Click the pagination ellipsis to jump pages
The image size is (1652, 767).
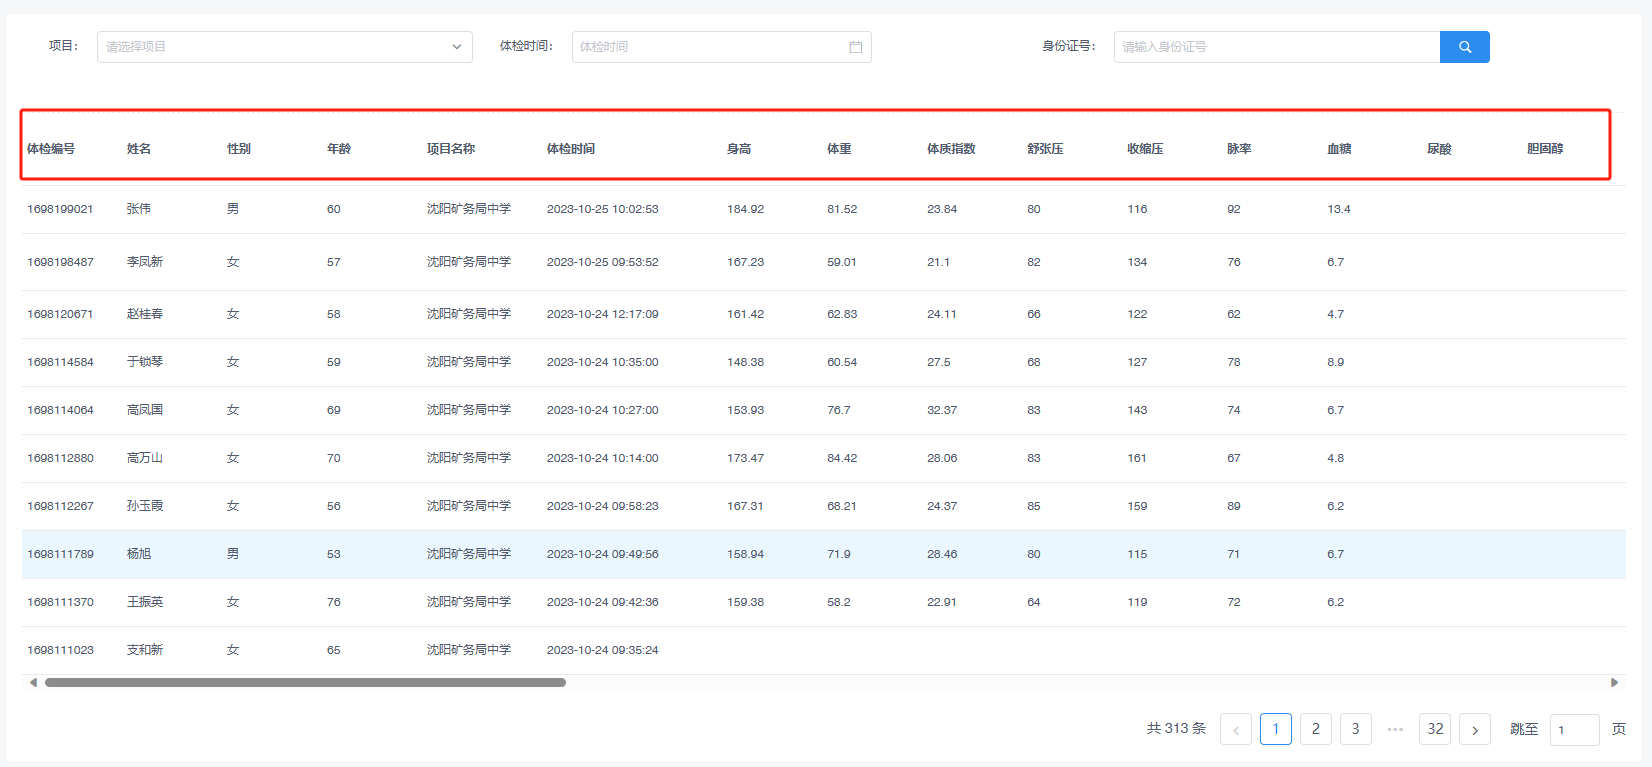1395,729
